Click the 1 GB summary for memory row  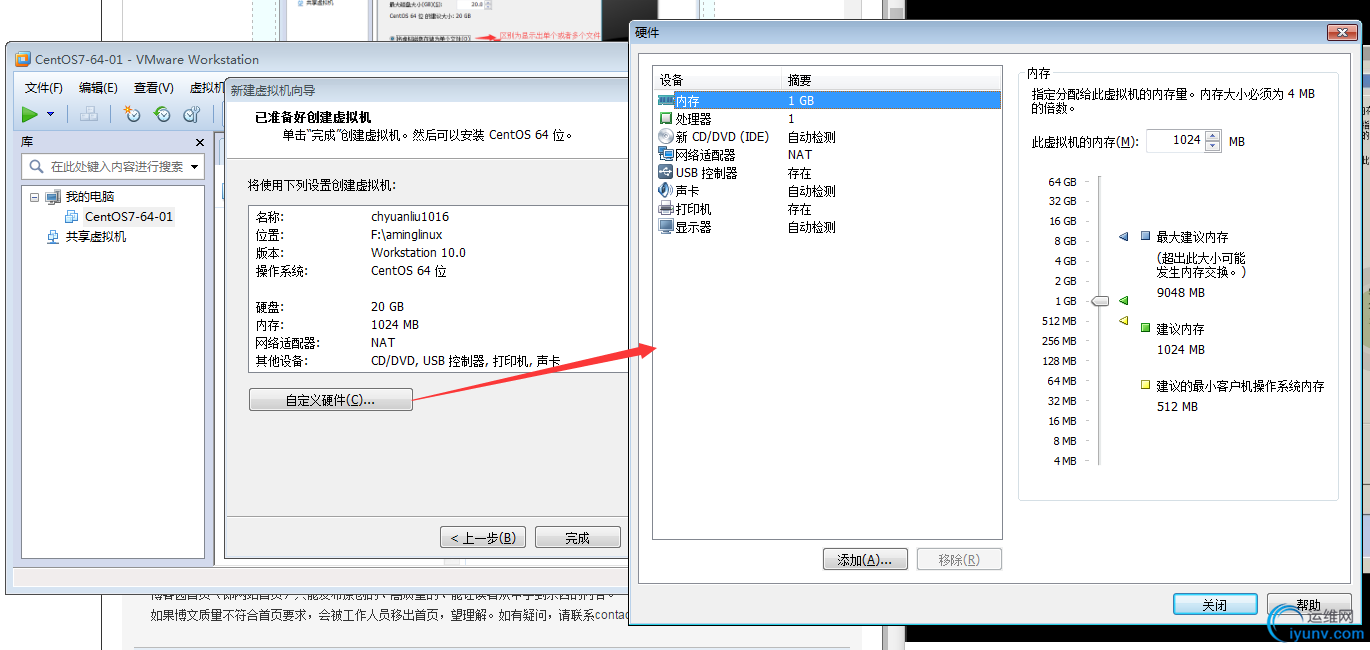(801, 101)
